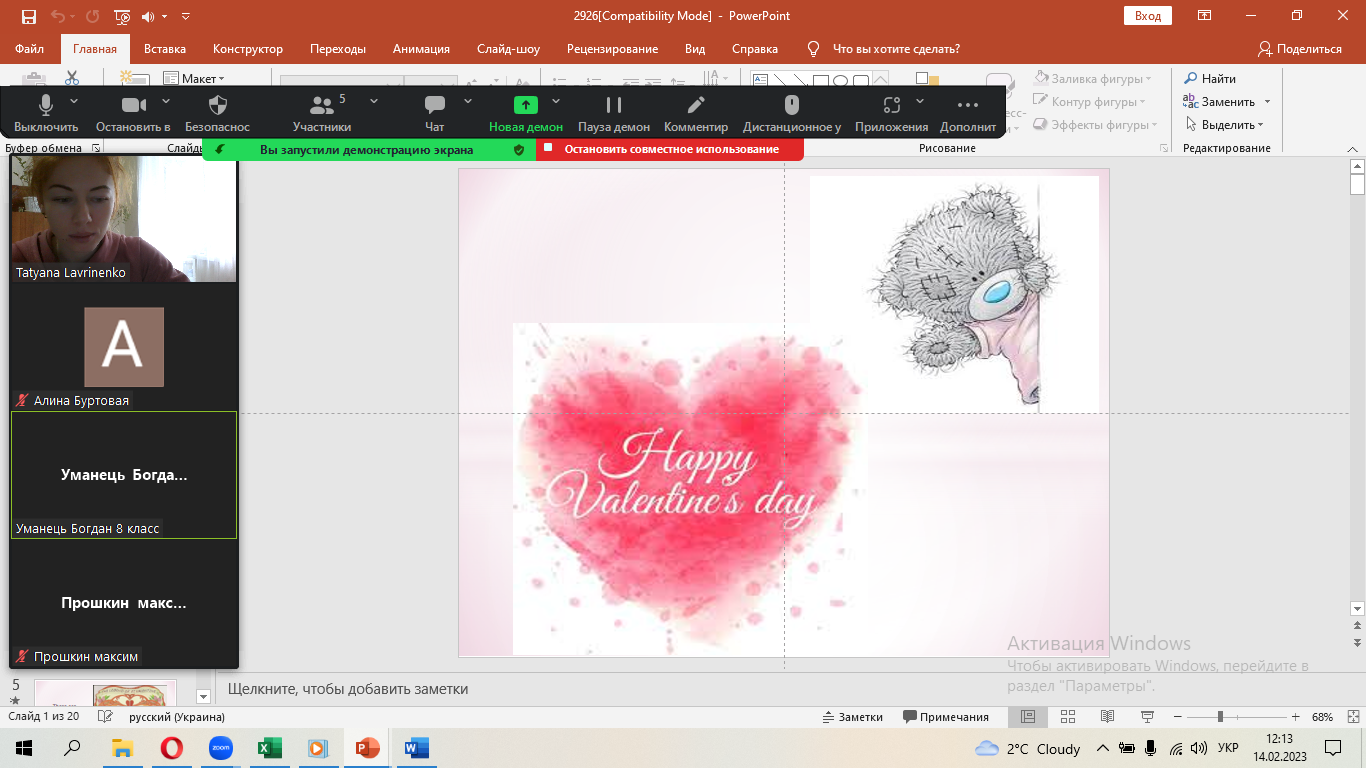Switch to Design (Конструктор) tab
The image size is (1366, 768).
[248, 48]
